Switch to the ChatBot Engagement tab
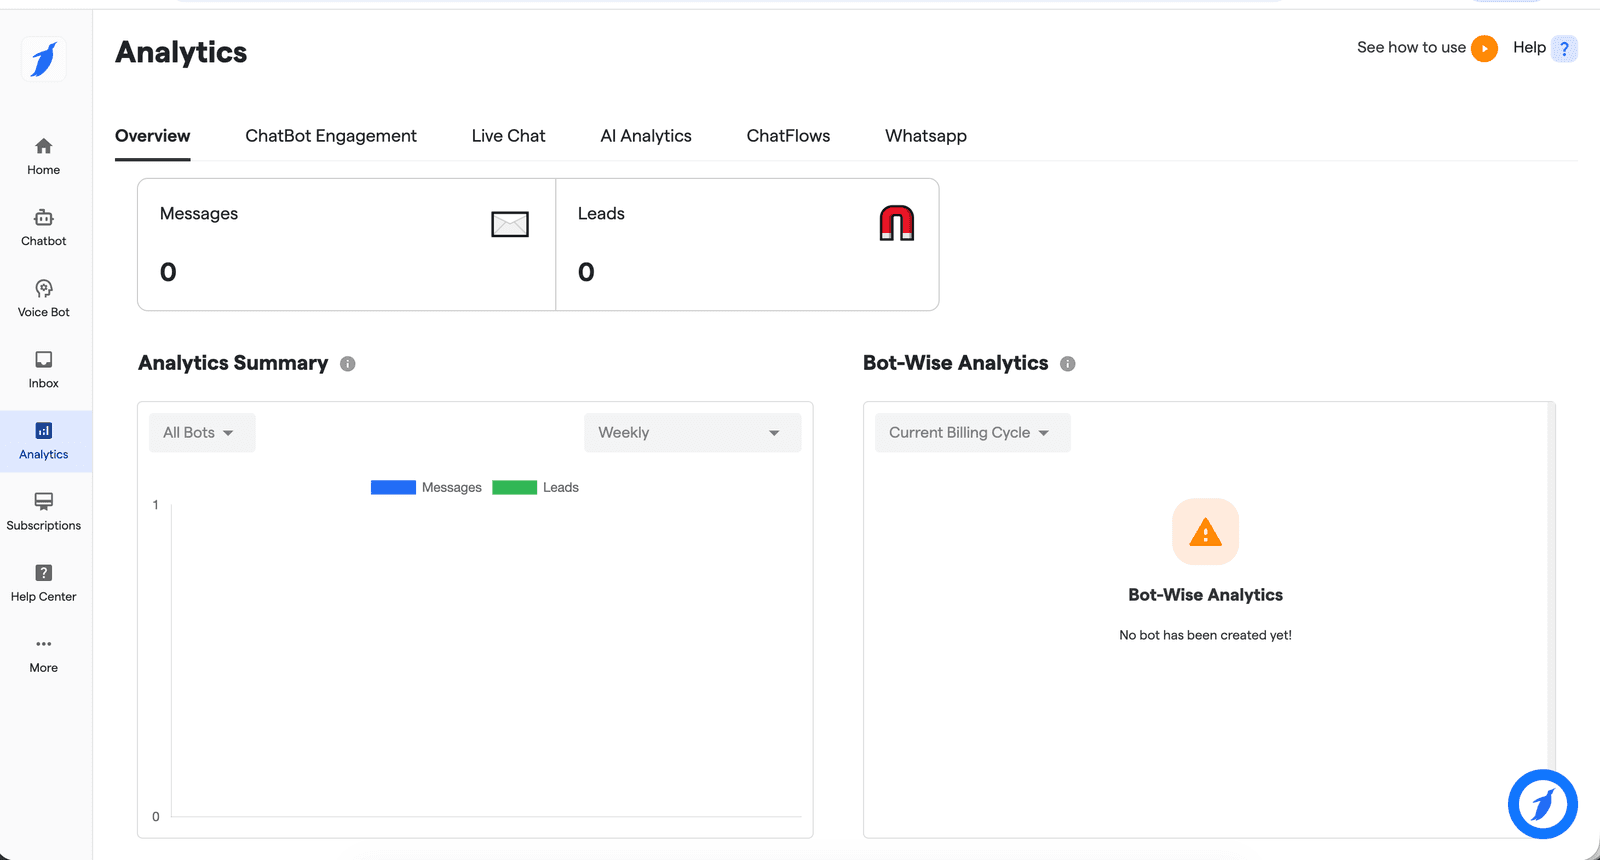The height and width of the screenshot is (860, 1600). (331, 136)
